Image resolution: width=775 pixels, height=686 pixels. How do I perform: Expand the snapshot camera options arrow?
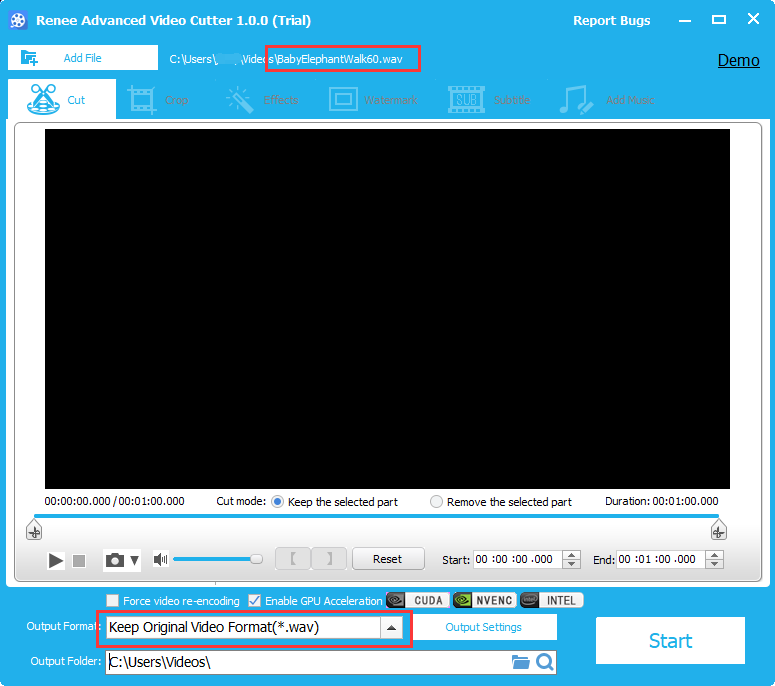pyautogui.click(x=135, y=561)
